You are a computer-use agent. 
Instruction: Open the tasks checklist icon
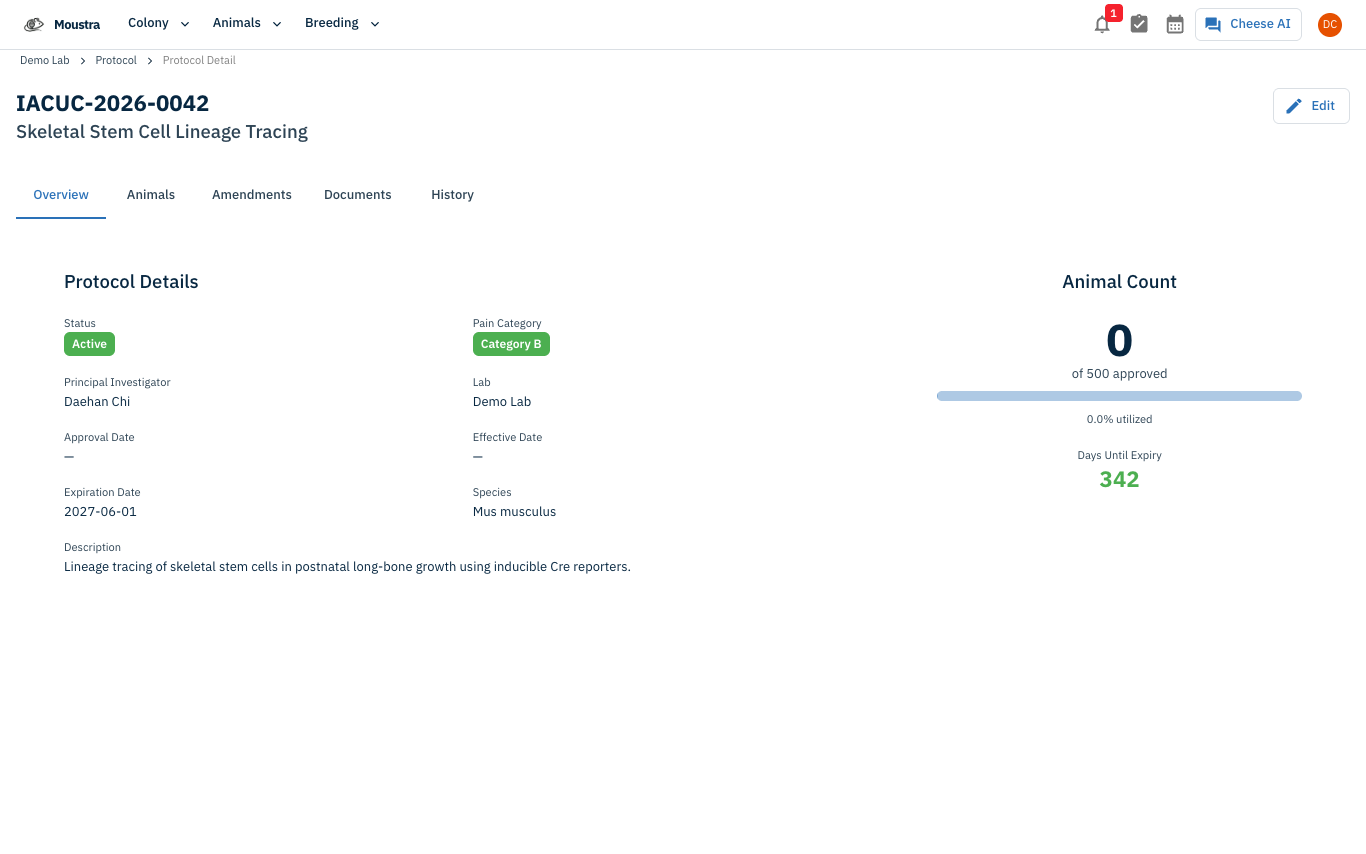[x=1139, y=24]
